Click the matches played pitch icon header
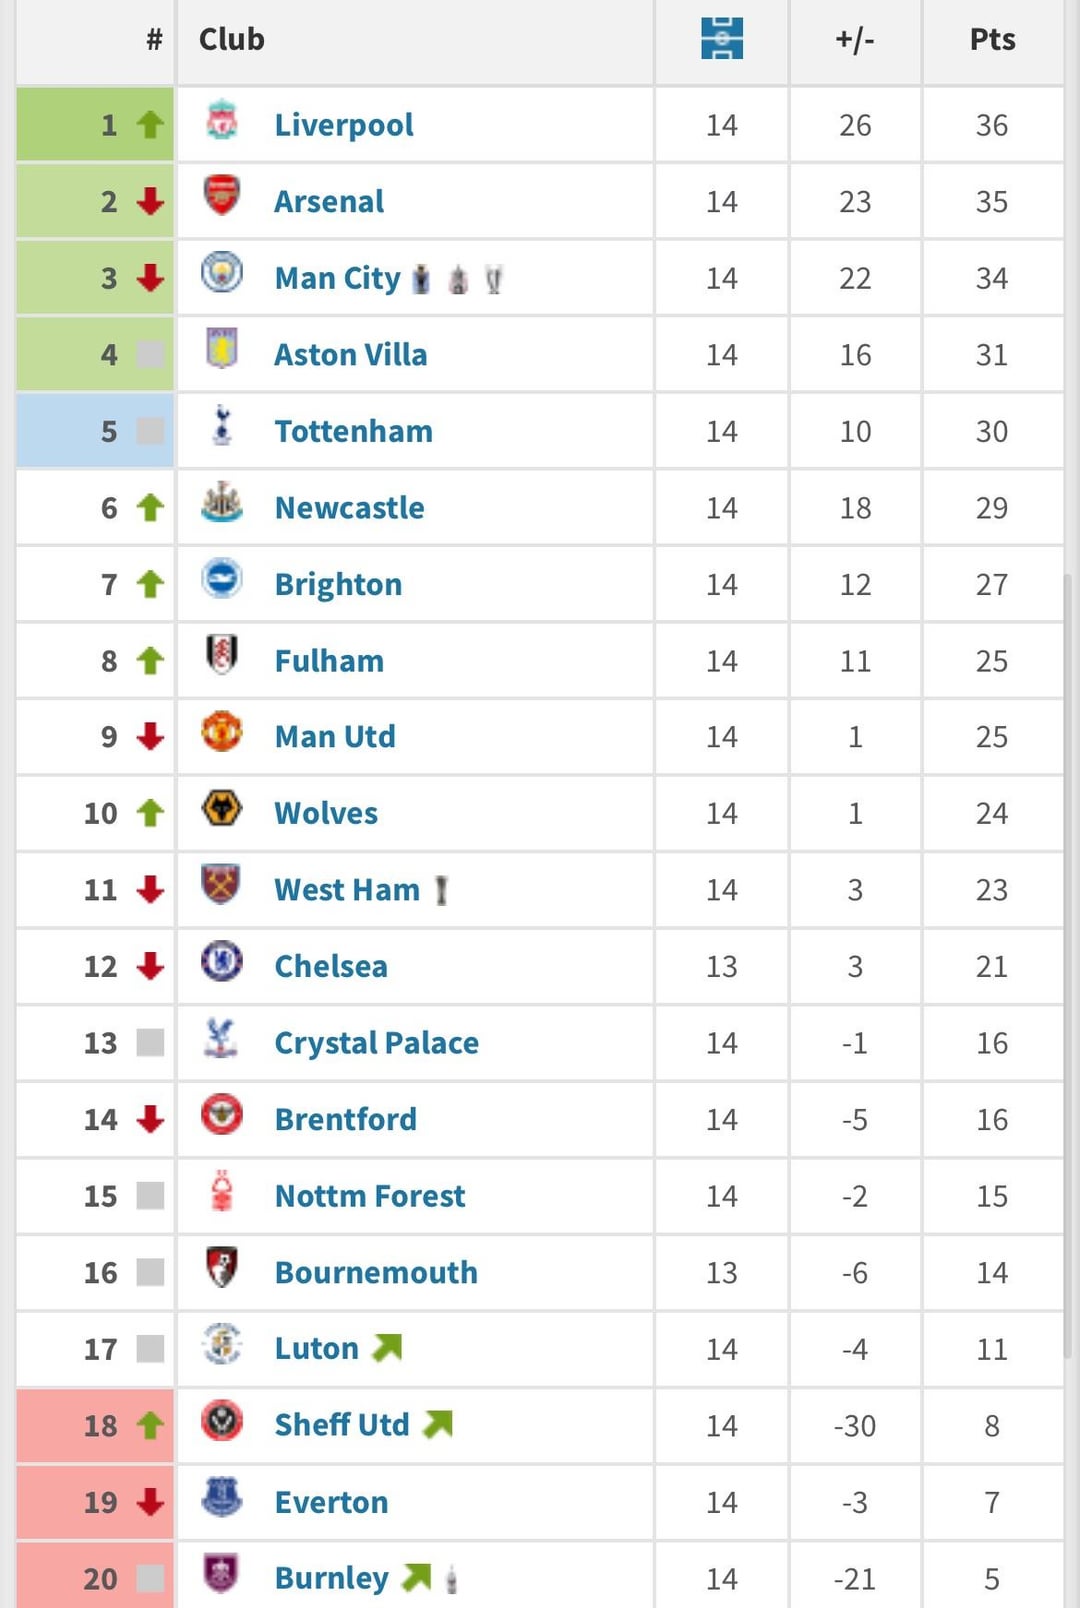This screenshot has height=1608, width=1080. coord(722,38)
